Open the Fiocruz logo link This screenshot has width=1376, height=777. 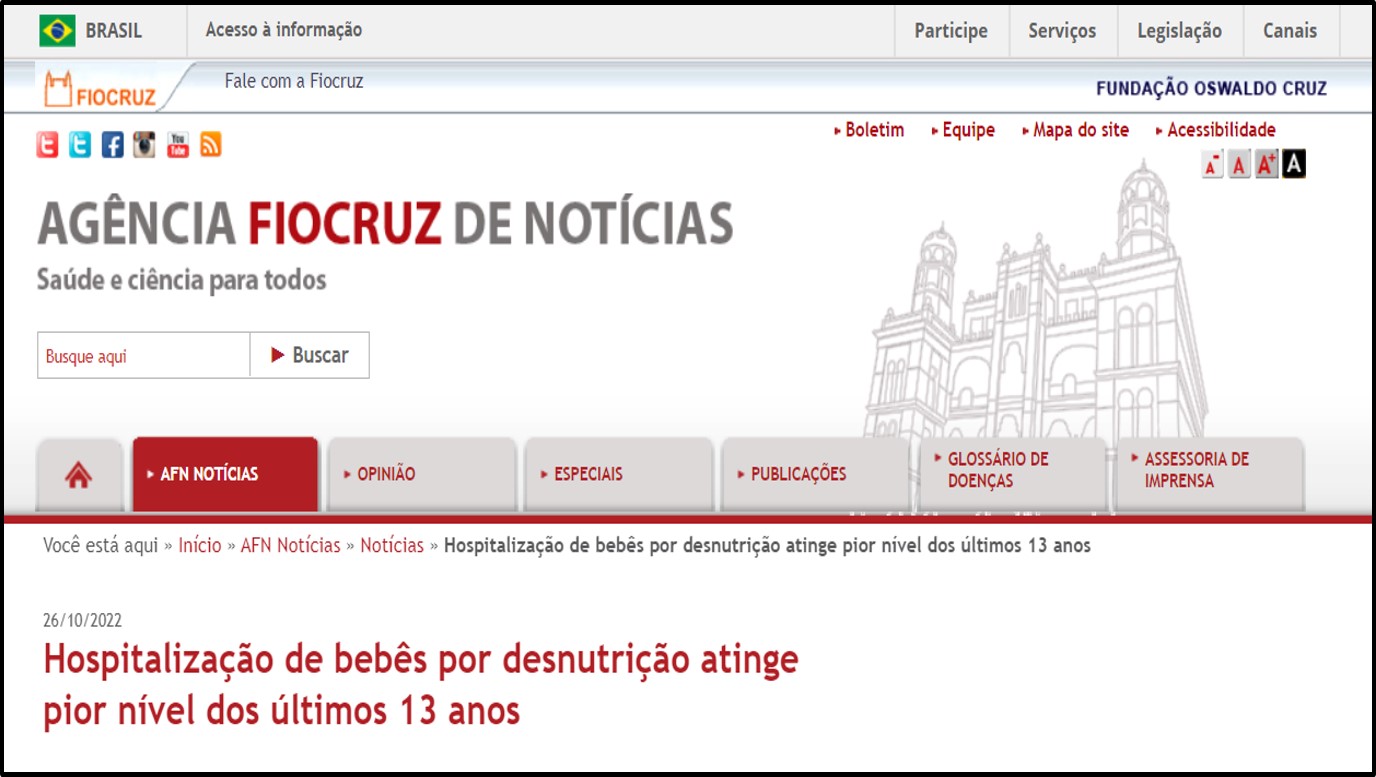(99, 89)
